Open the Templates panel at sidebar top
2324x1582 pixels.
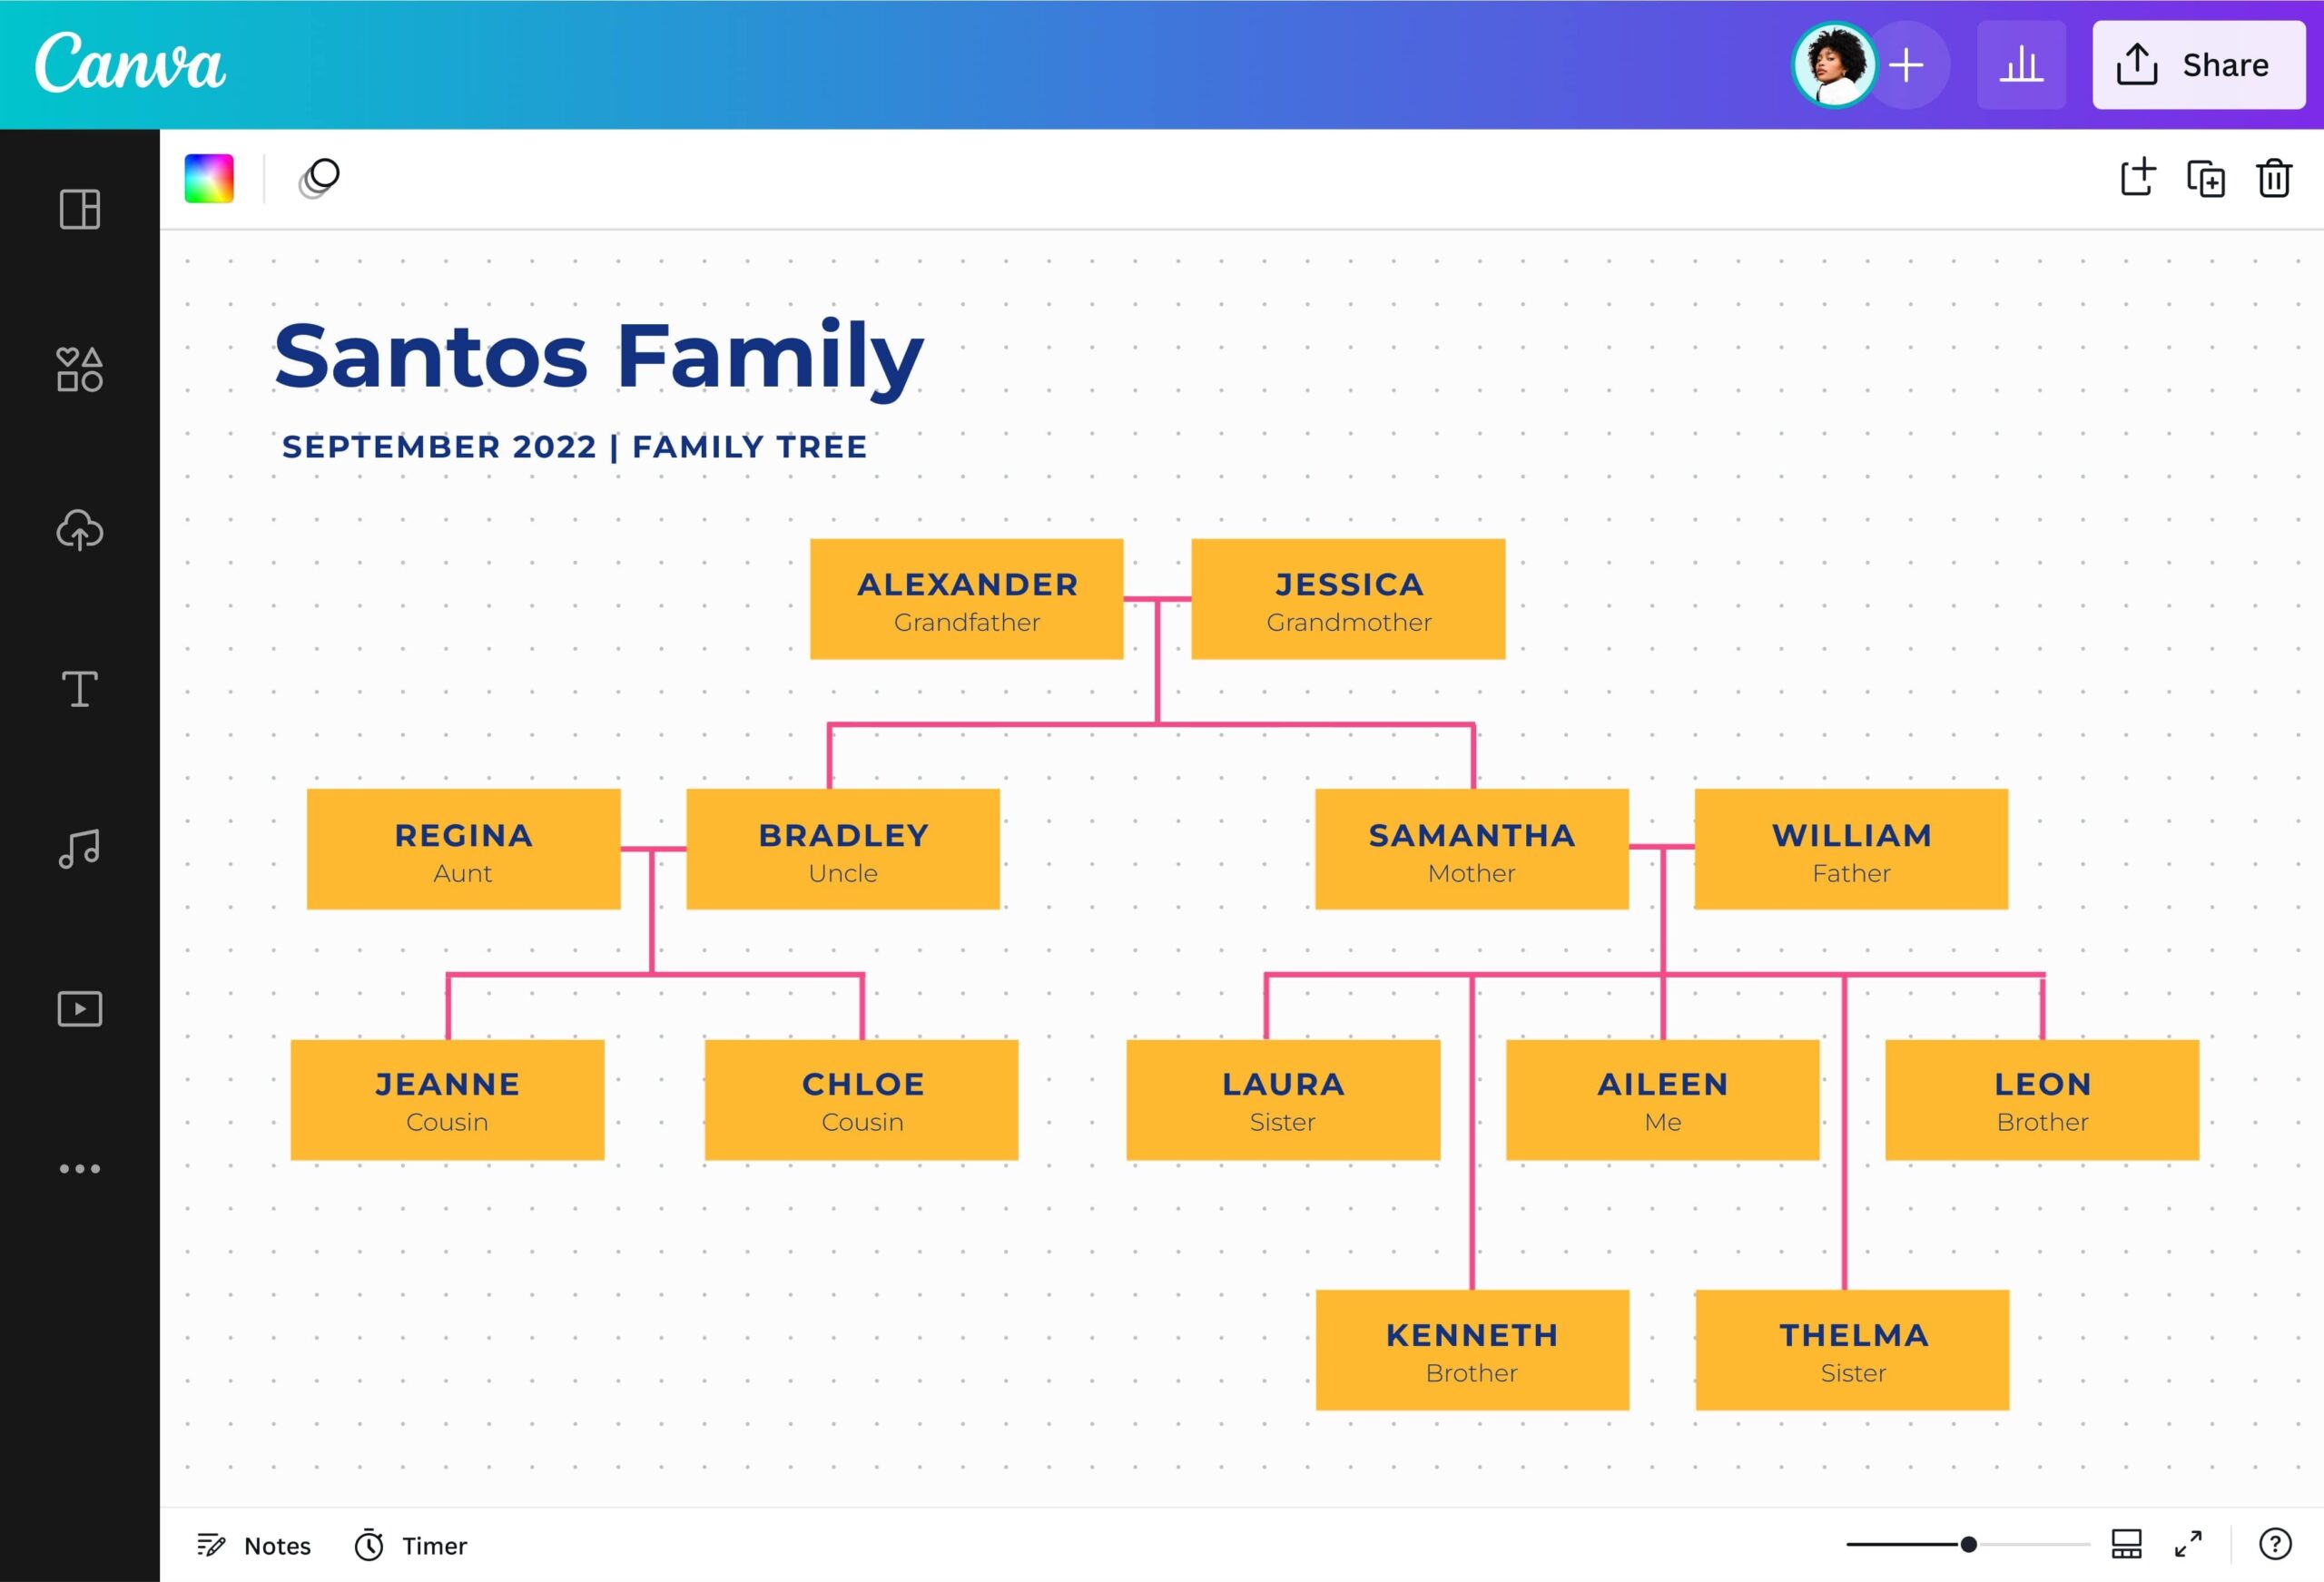click(x=79, y=210)
